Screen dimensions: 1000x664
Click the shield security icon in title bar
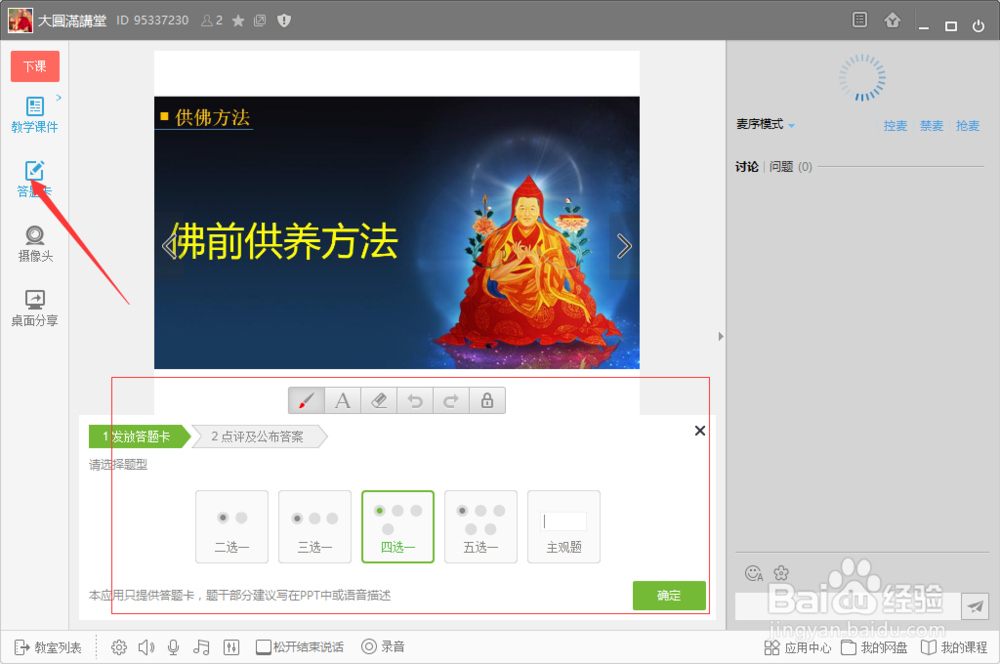click(284, 21)
